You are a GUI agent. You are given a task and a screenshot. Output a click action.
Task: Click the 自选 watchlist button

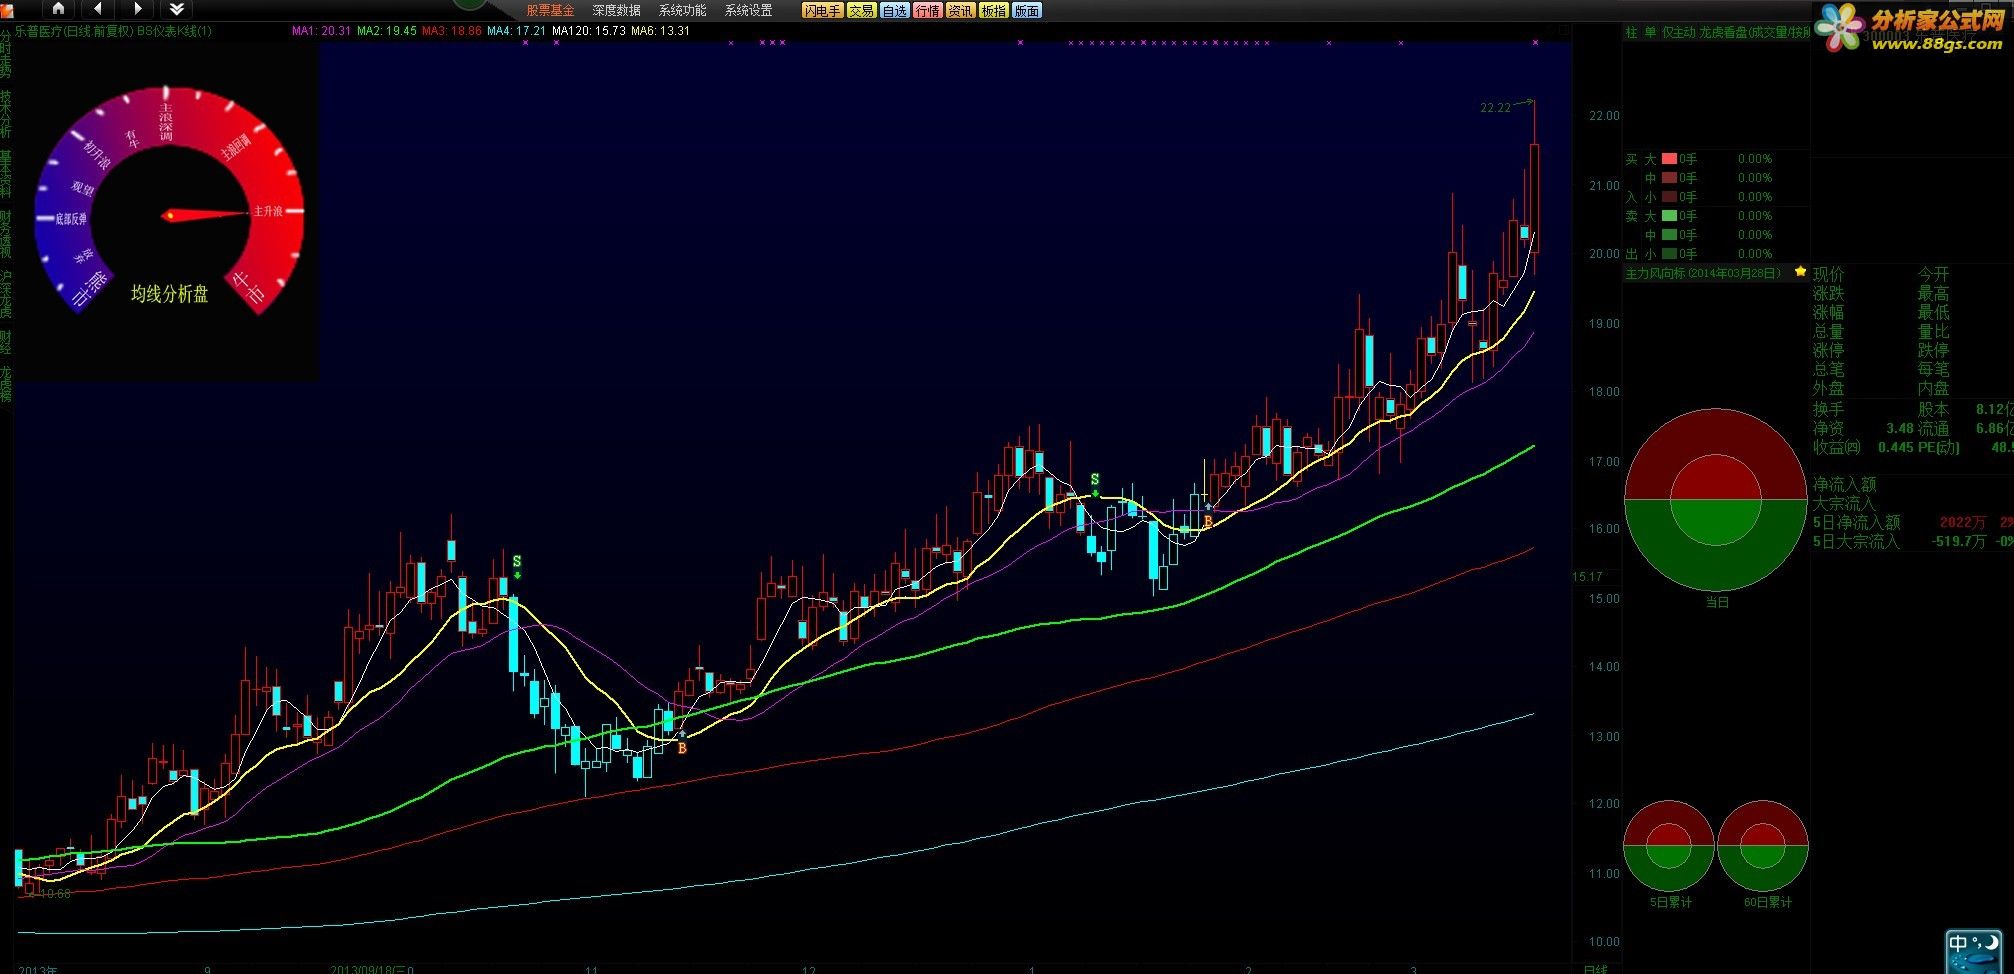pyautogui.click(x=894, y=10)
